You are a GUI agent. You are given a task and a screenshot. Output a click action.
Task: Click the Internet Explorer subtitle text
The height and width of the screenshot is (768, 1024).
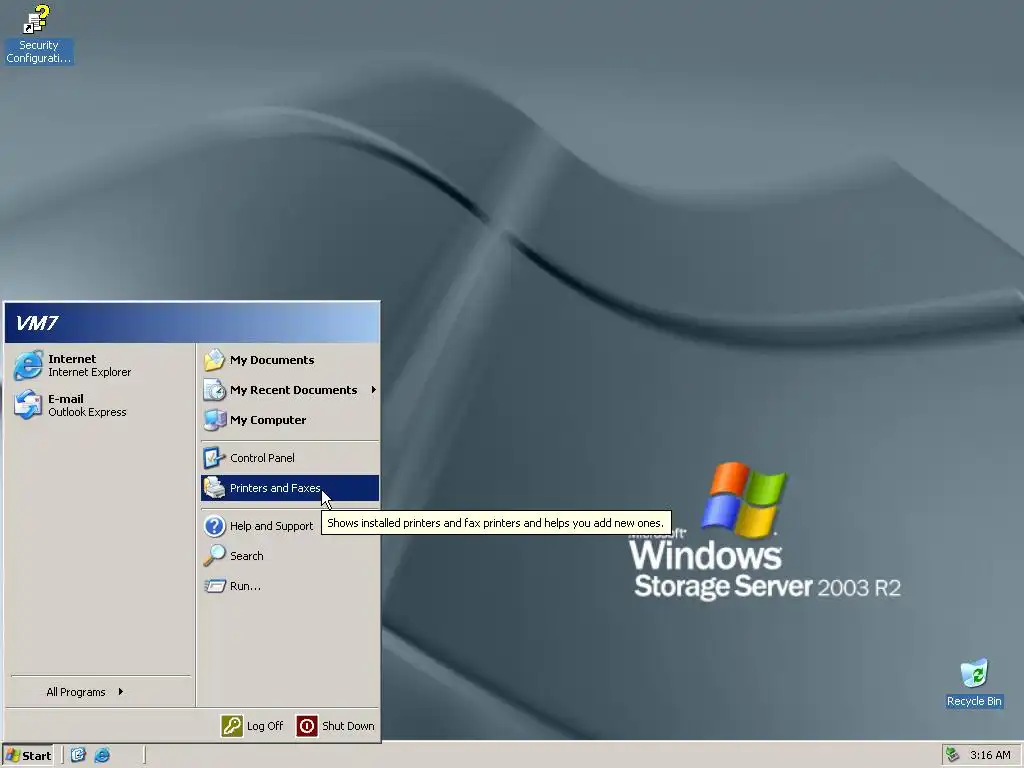point(89,372)
